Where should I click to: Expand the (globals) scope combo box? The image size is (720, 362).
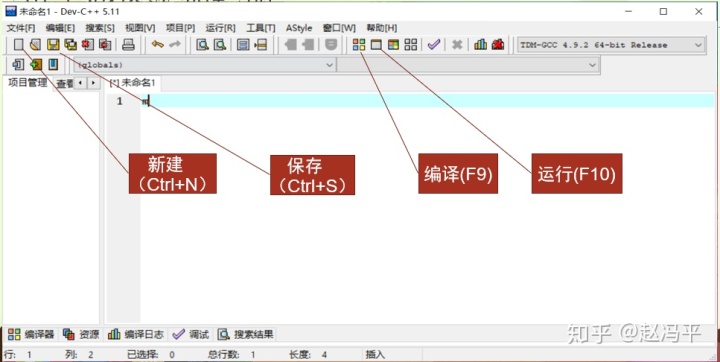204,65
